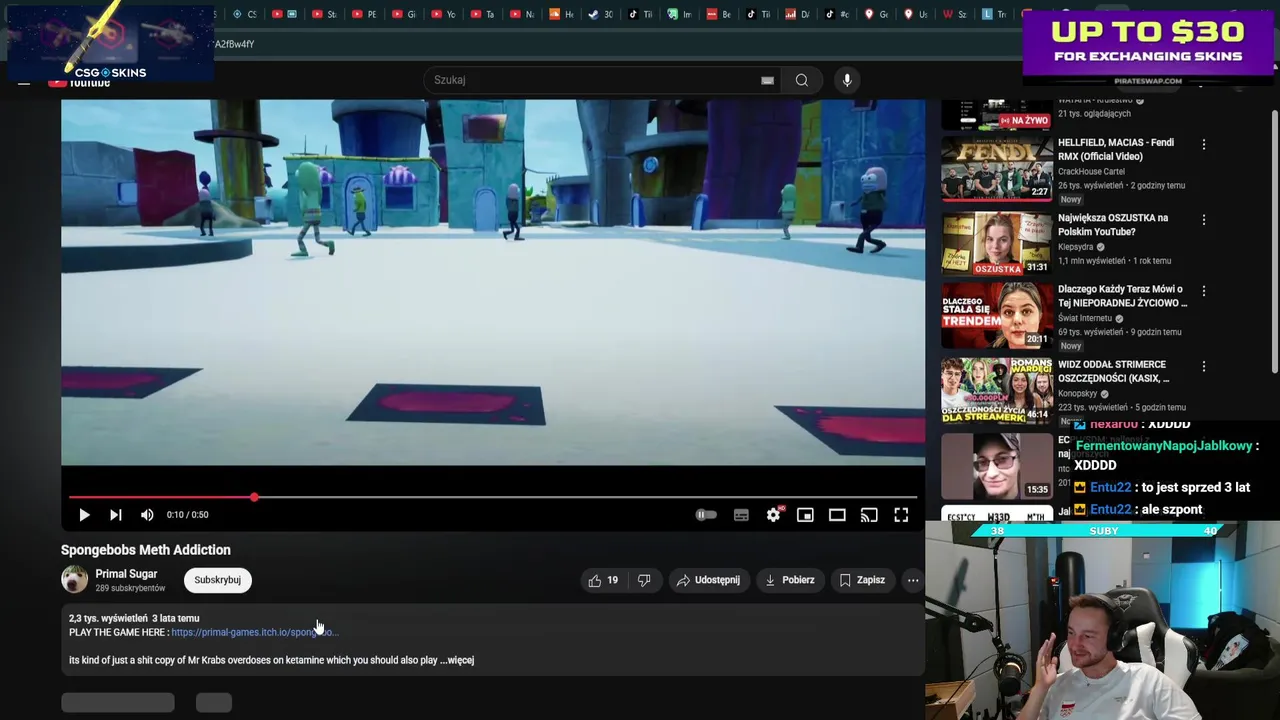Click the Udostępnij share button
Screen dimensions: 1280x720
tap(708, 580)
